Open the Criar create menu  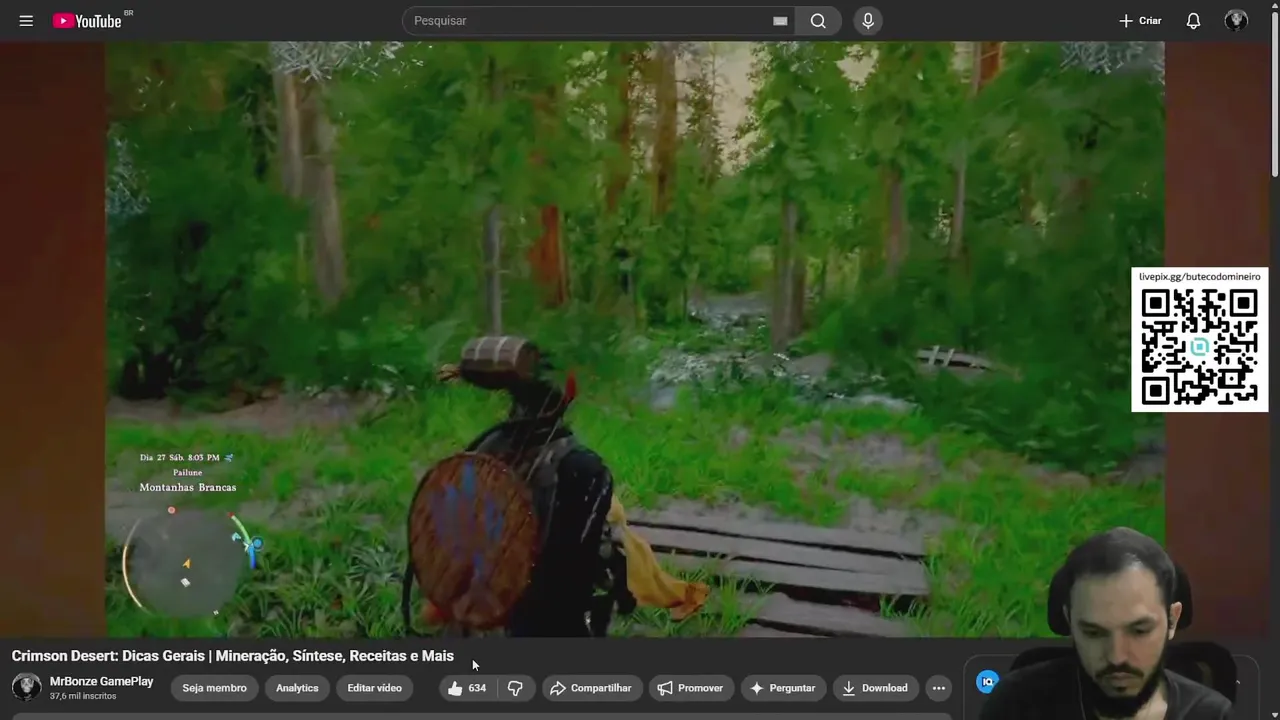click(x=1140, y=21)
